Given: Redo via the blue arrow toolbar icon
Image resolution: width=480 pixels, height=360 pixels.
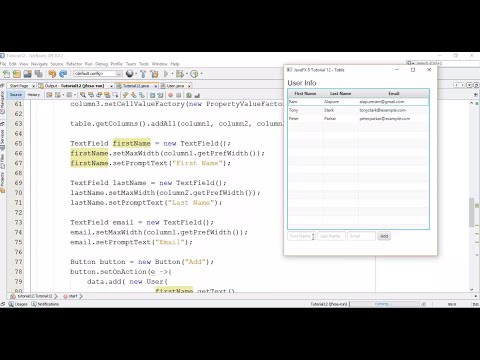Looking at the screenshot, I should (x=63, y=74).
